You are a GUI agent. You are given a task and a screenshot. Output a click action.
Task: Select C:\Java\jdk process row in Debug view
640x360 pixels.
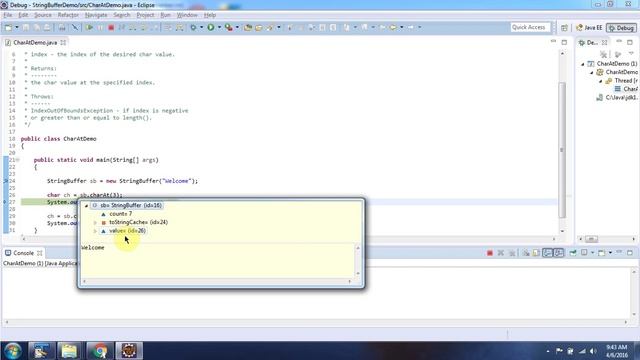(617, 98)
